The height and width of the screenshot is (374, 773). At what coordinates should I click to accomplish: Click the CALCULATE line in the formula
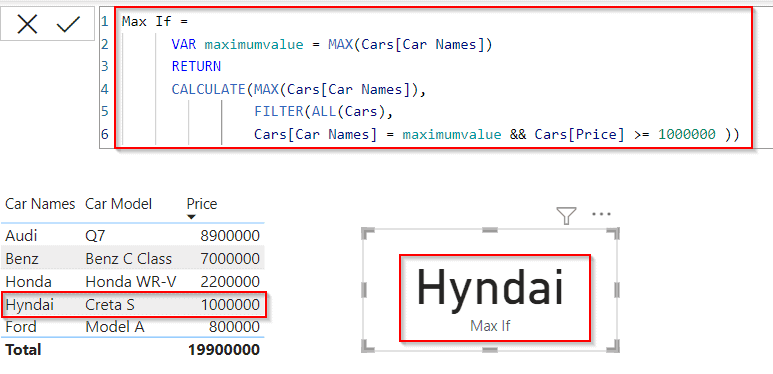click(x=299, y=89)
